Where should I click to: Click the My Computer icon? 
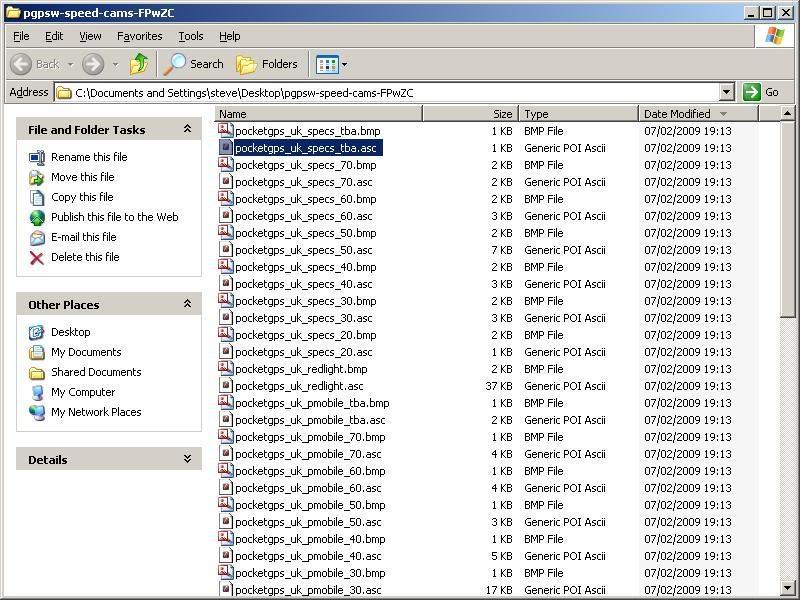(x=37, y=392)
